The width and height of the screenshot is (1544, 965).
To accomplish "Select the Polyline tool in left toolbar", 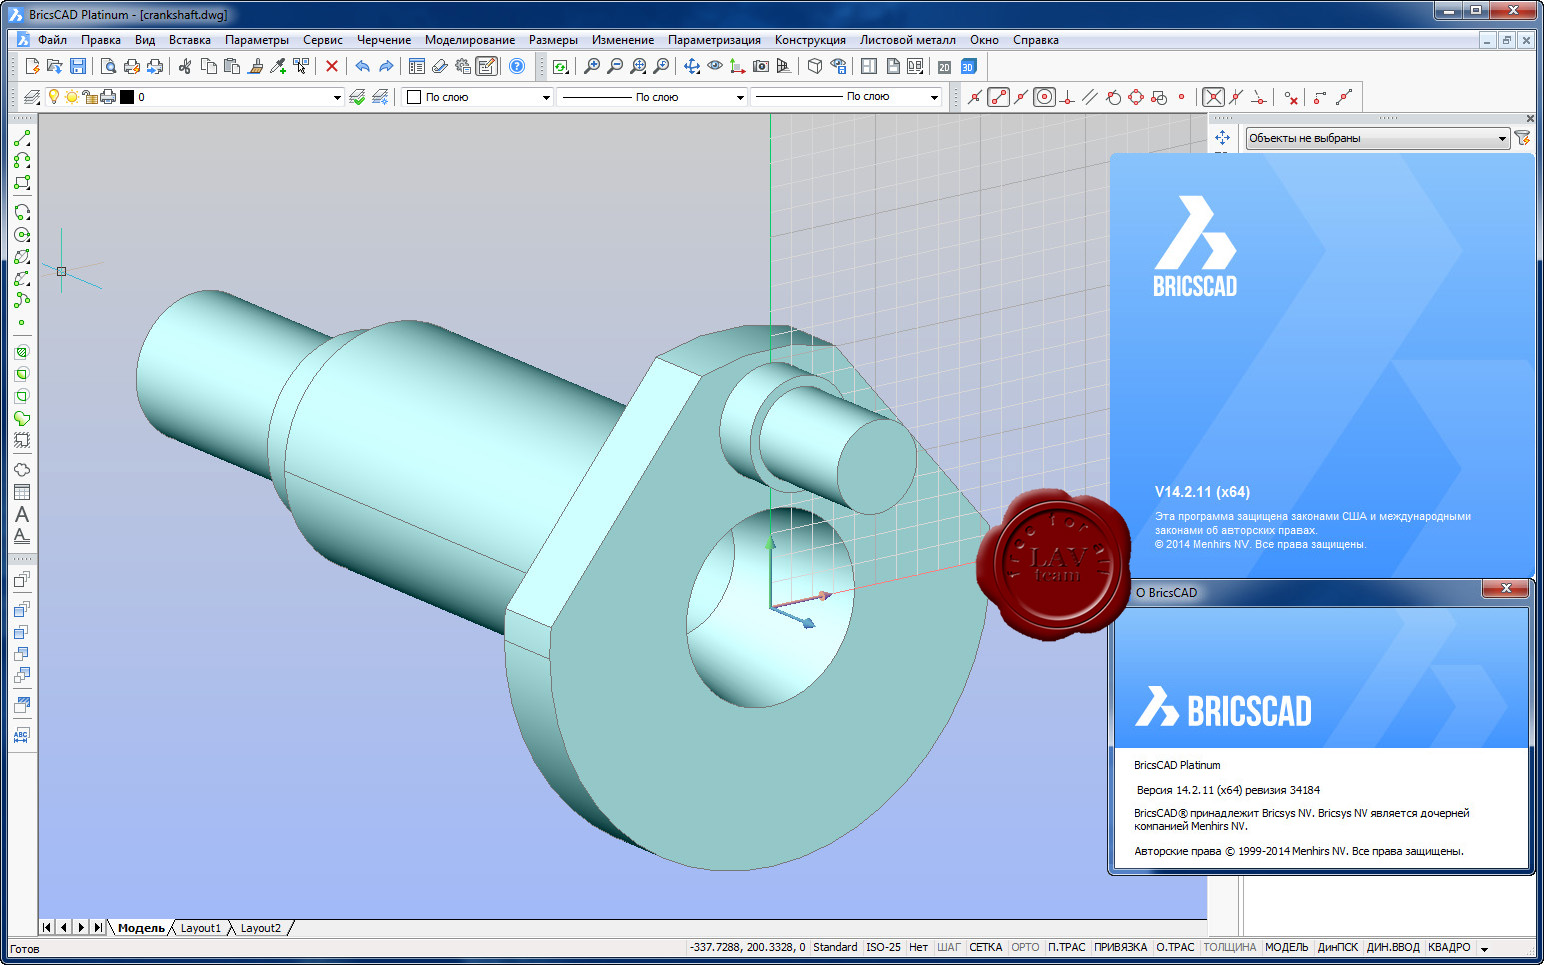I will [x=22, y=160].
